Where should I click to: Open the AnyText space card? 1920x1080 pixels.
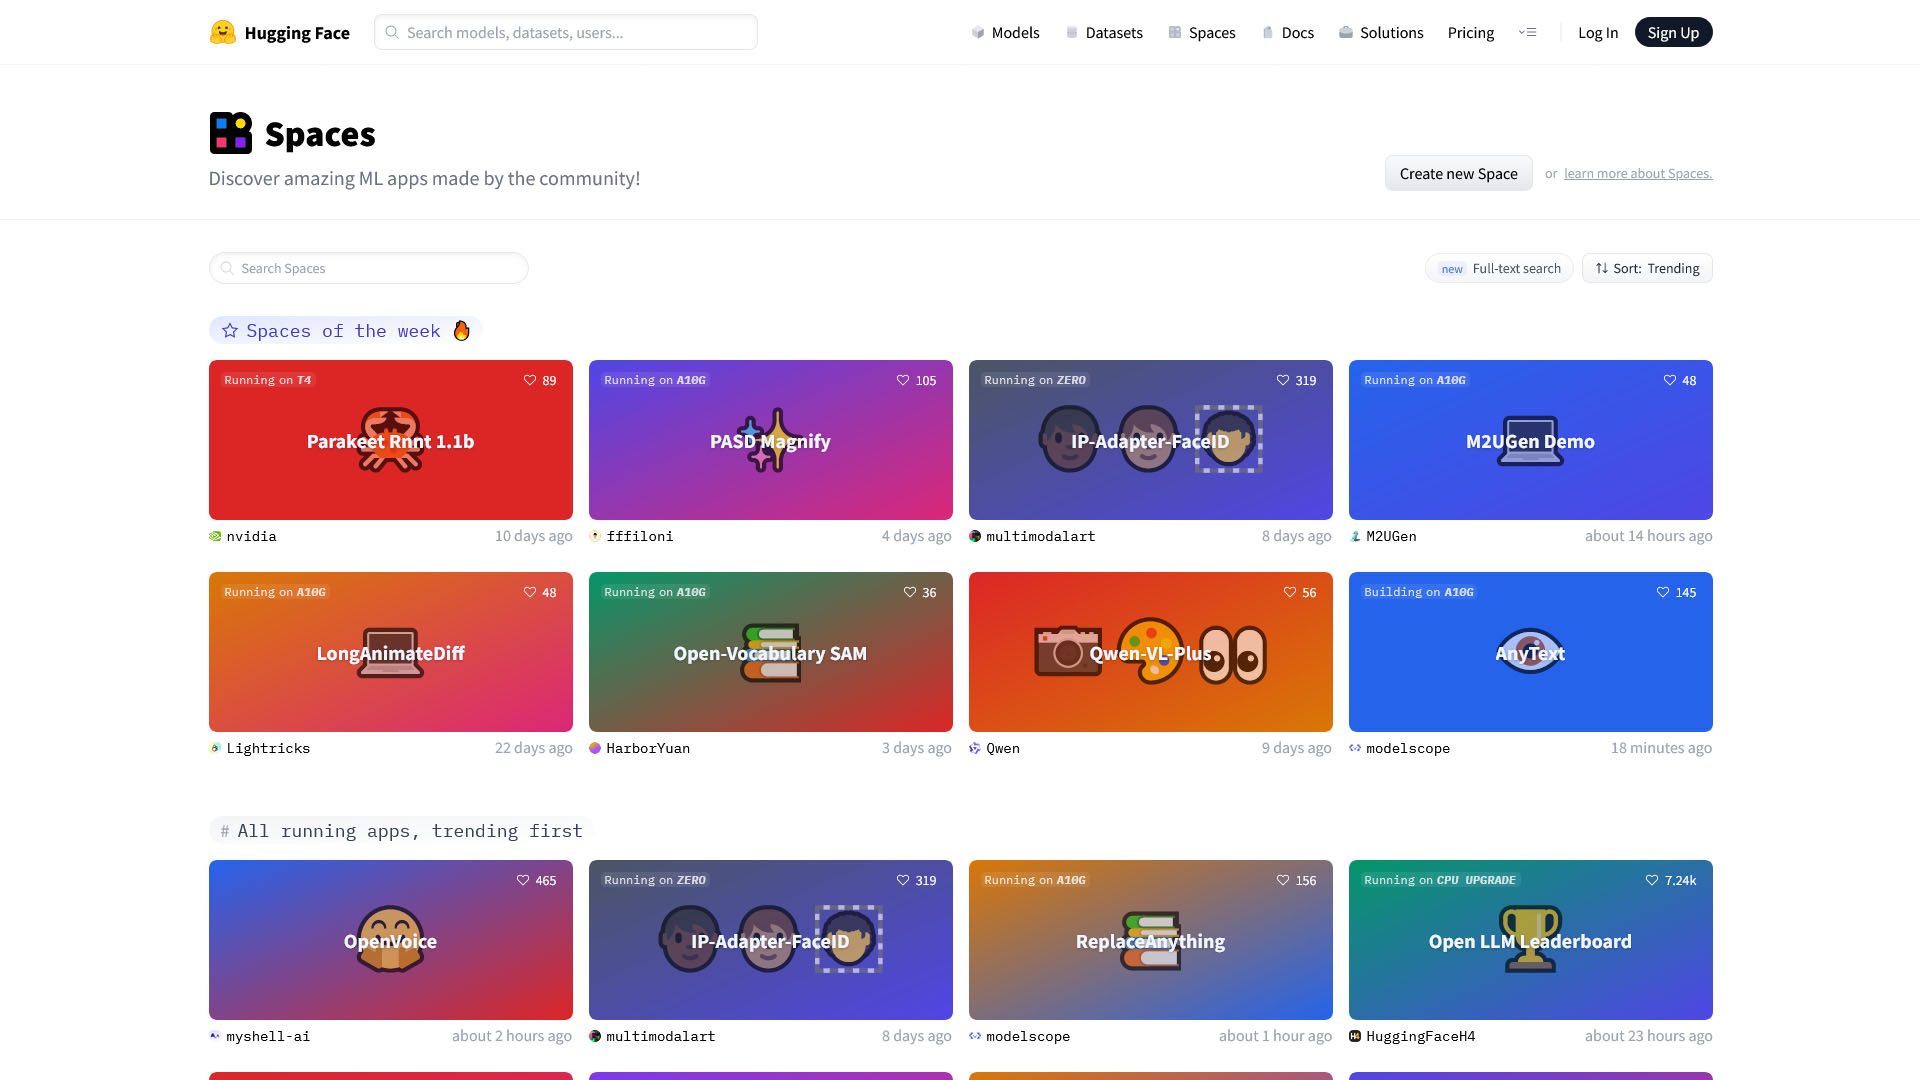(x=1530, y=652)
